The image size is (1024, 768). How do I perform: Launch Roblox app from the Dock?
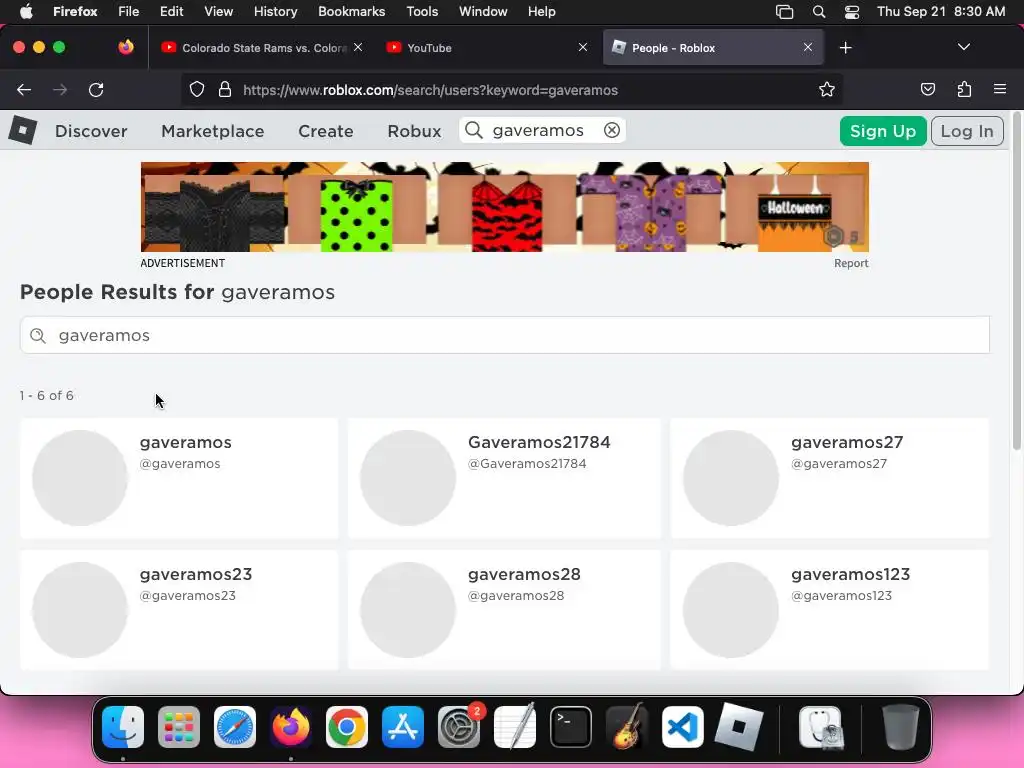coord(739,727)
